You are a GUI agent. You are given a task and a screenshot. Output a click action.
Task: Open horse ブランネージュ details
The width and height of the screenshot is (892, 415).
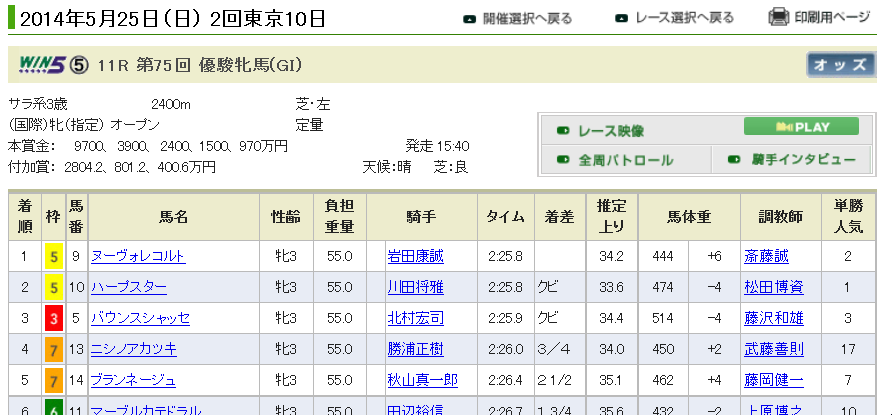point(134,379)
